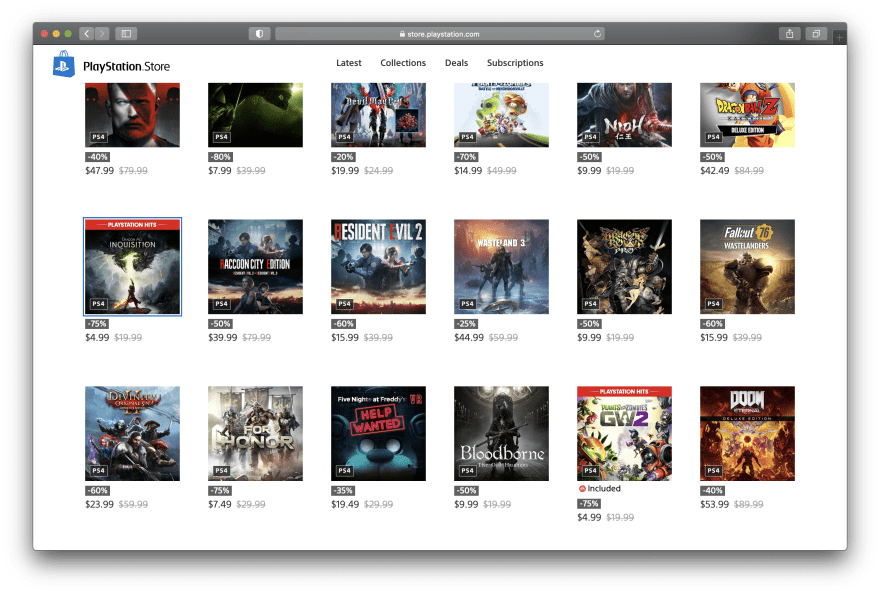This screenshot has height=594, width=880.
Task: Open the Dragon Ball Z Deluxe Edition thumbnail
Action: pos(748,115)
